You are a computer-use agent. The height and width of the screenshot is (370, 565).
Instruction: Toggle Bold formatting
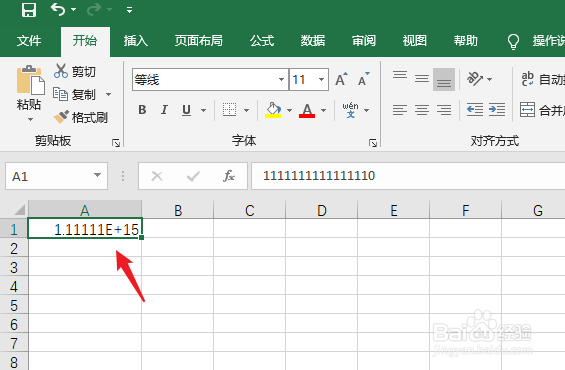(x=142, y=110)
